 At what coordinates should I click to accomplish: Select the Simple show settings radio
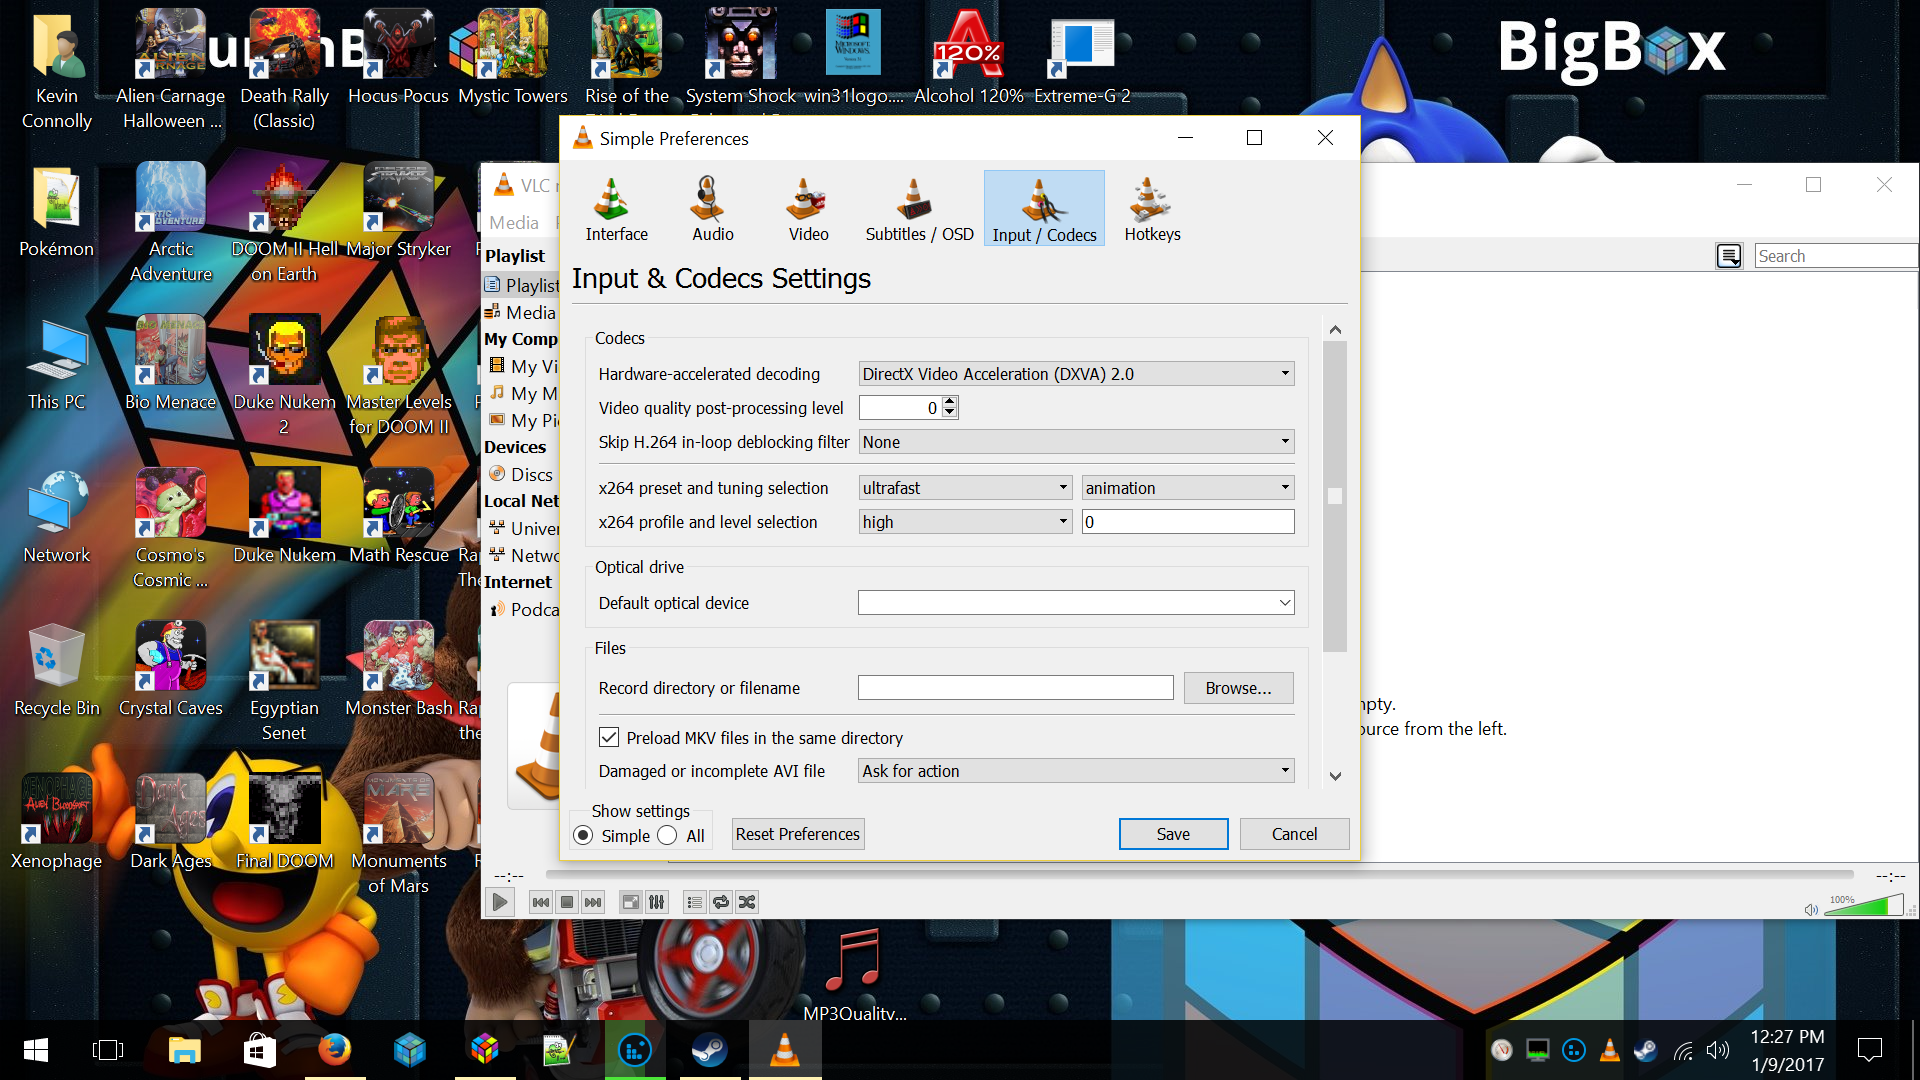pyautogui.click(x=583, y=835)
